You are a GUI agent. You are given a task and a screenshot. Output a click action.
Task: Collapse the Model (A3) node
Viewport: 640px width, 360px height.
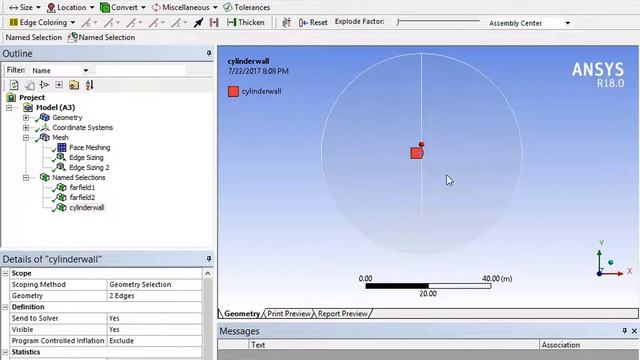tap(9, 108)
